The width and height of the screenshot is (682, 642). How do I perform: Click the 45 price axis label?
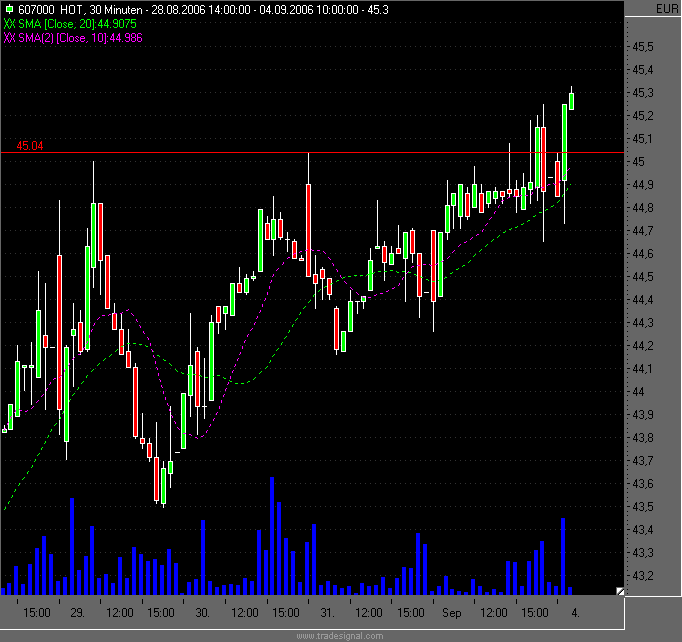coord(638,162)
